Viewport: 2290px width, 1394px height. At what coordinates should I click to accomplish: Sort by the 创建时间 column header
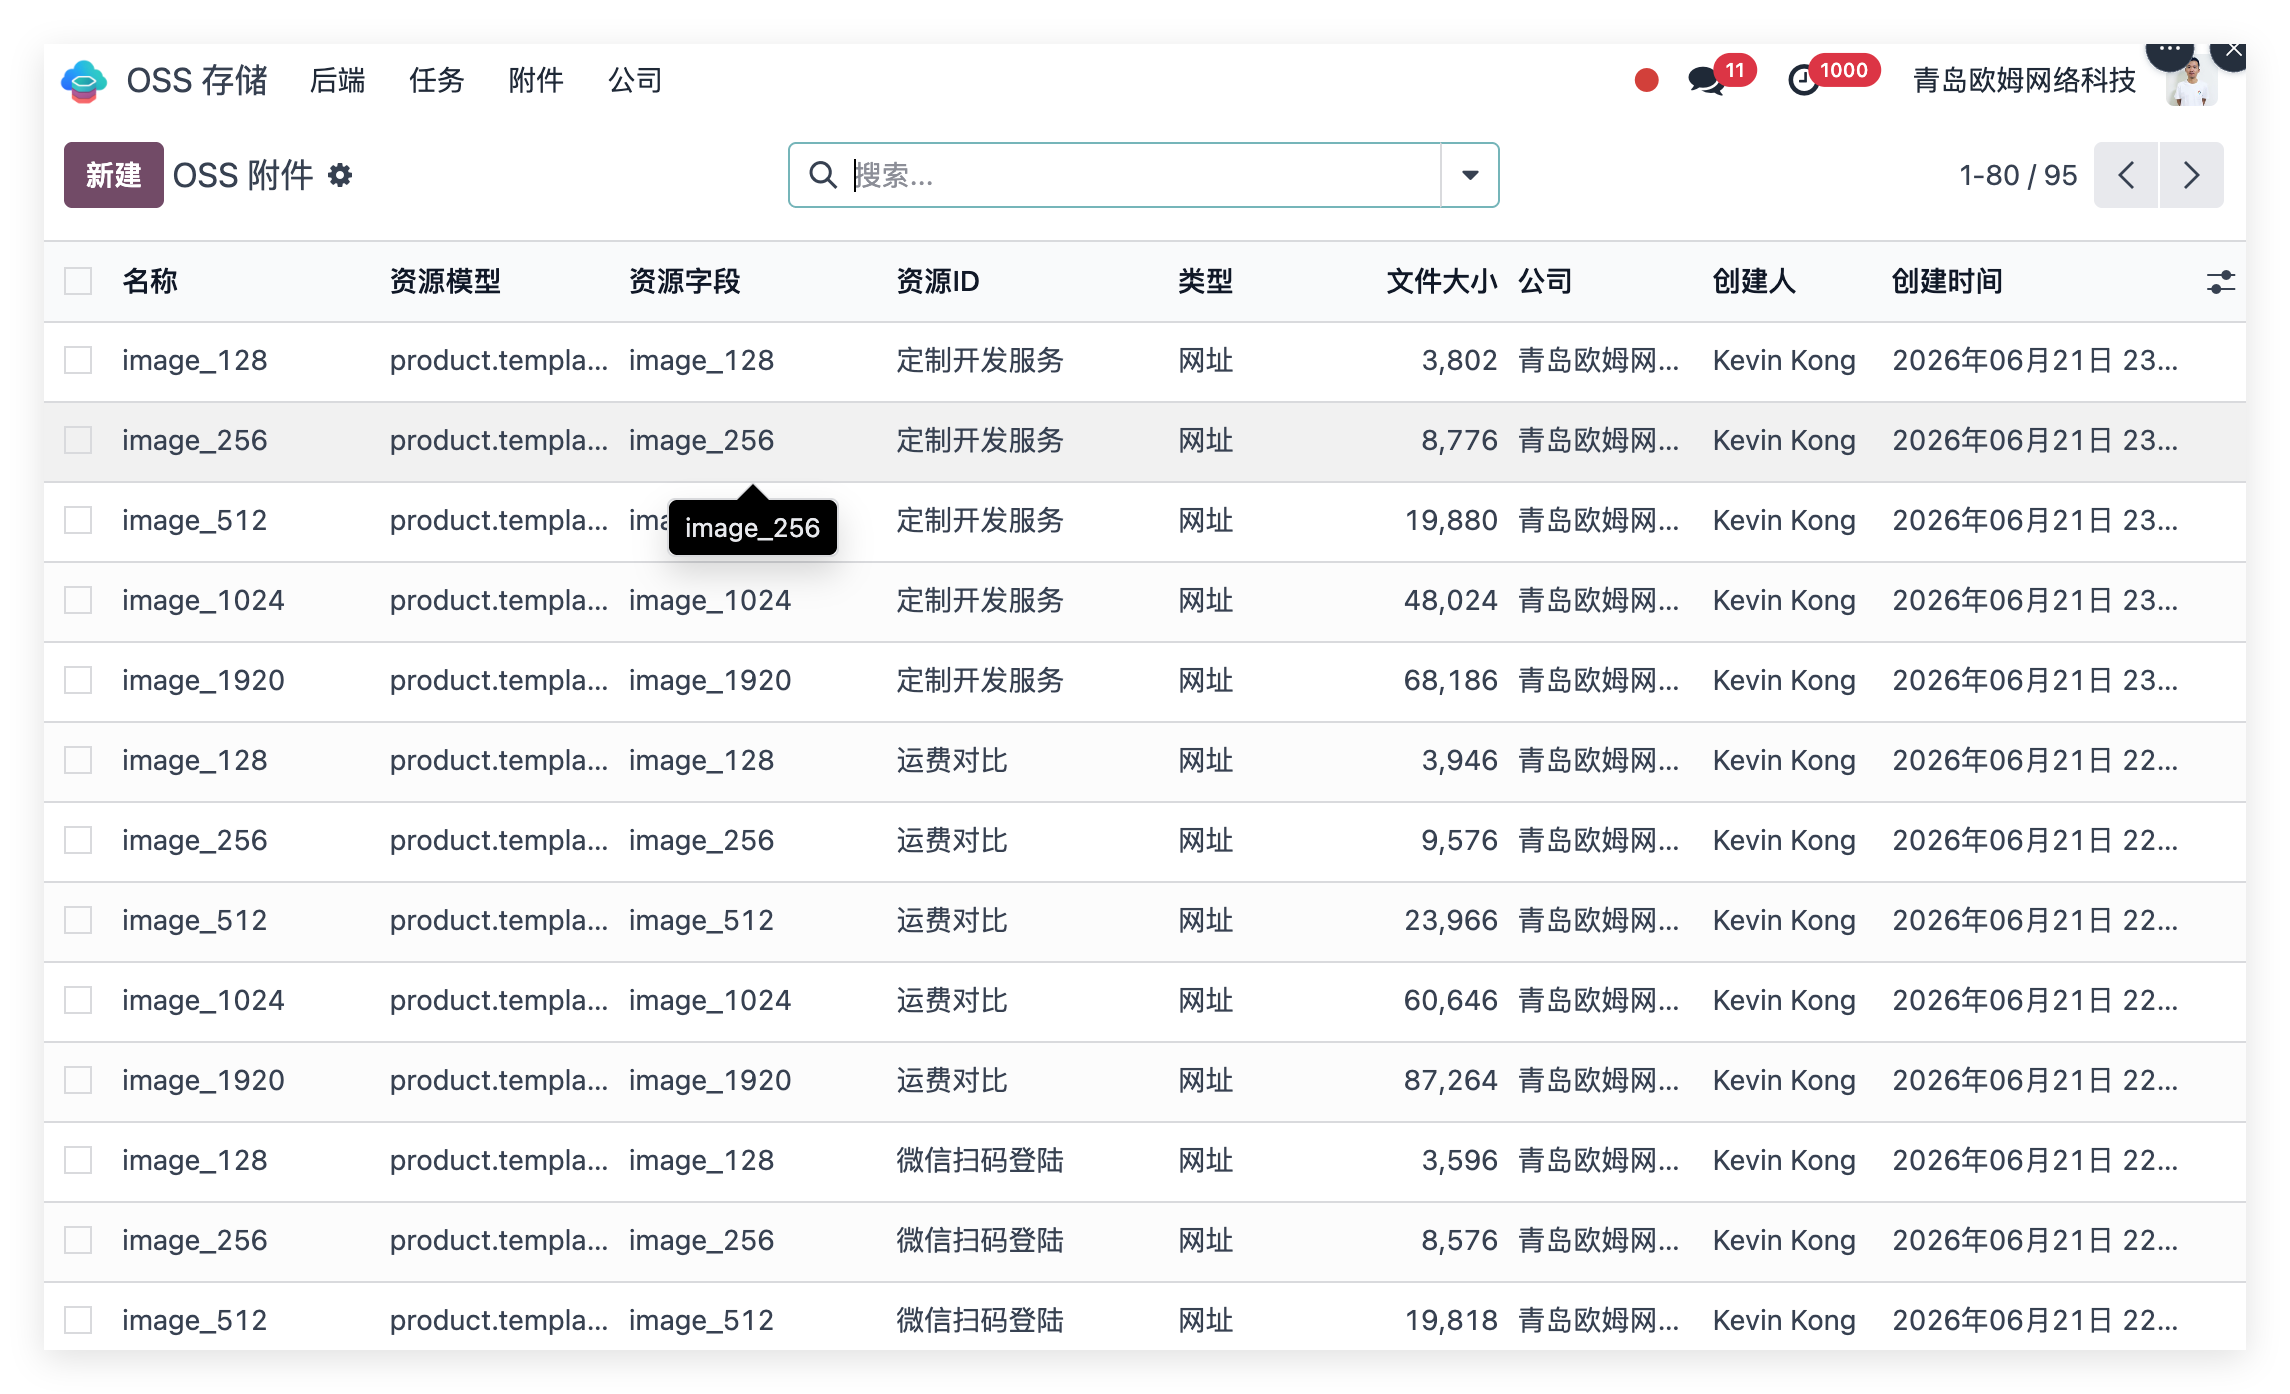click(1947, 281)
